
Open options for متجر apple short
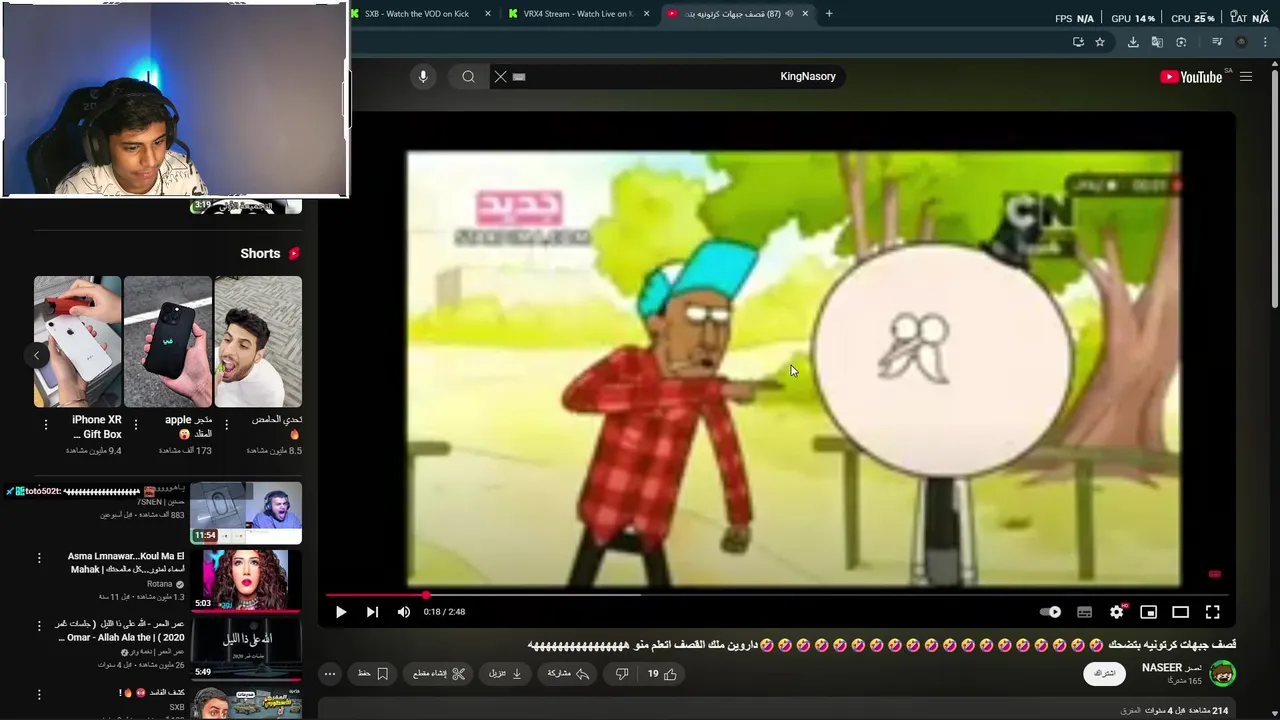[x=136, y=425]
